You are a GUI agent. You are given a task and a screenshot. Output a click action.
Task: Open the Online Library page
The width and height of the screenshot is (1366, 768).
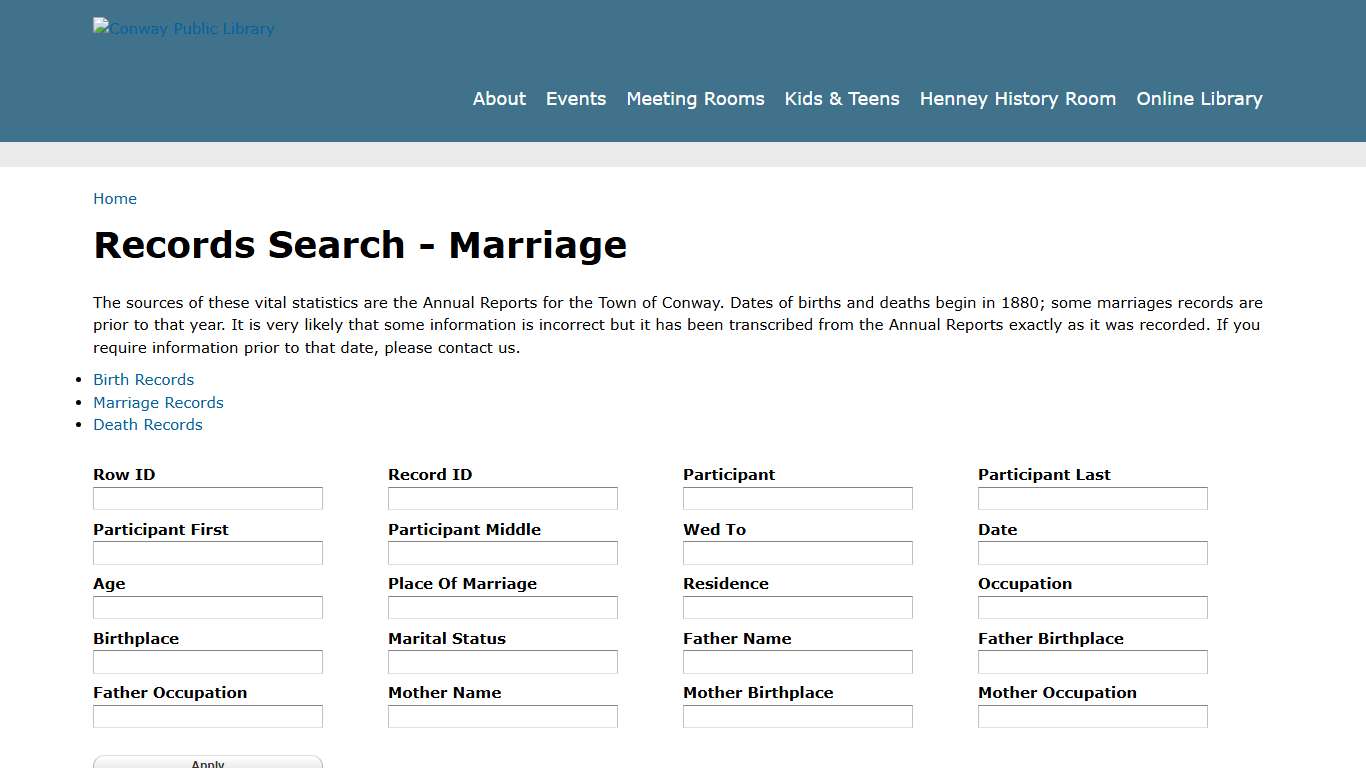tap(1199, 98)
